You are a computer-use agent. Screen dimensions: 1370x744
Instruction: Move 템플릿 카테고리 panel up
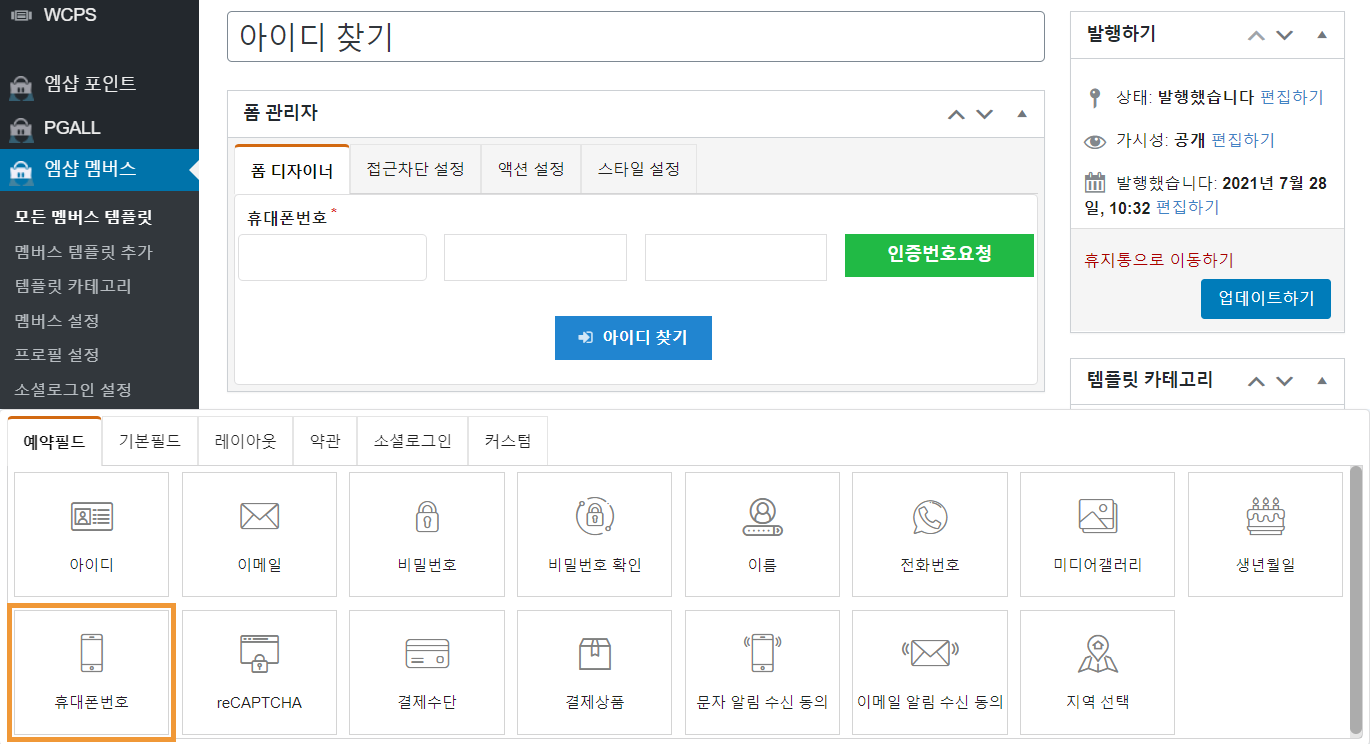click(x=1256, y=381)
